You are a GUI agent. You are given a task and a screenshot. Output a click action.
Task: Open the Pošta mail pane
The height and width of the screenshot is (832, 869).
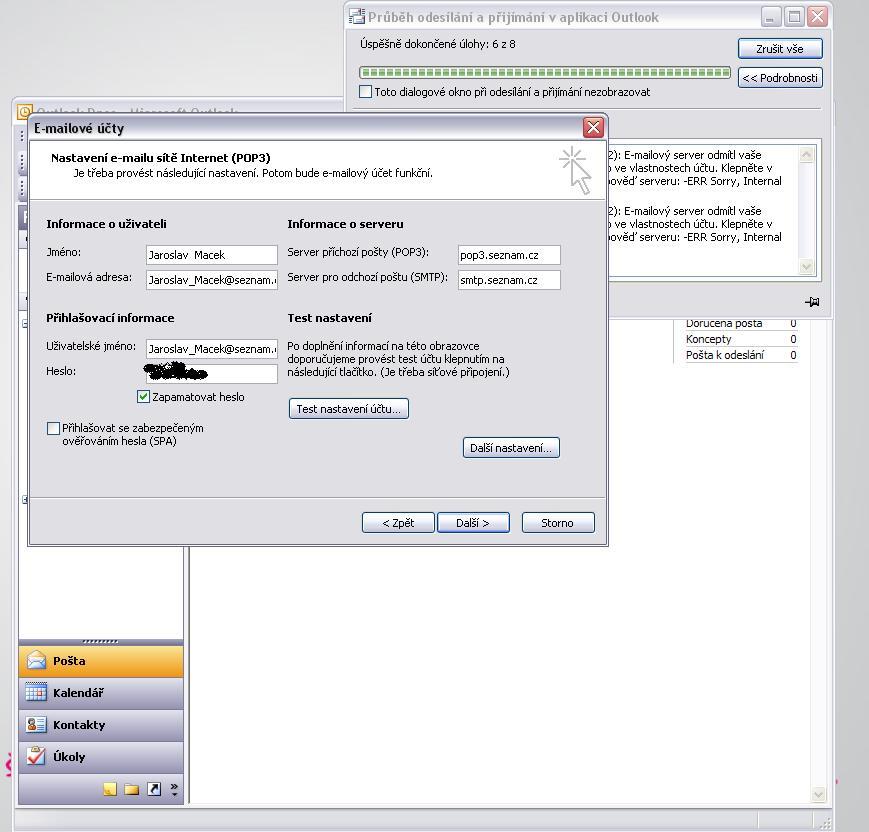(x=101, y=661)
